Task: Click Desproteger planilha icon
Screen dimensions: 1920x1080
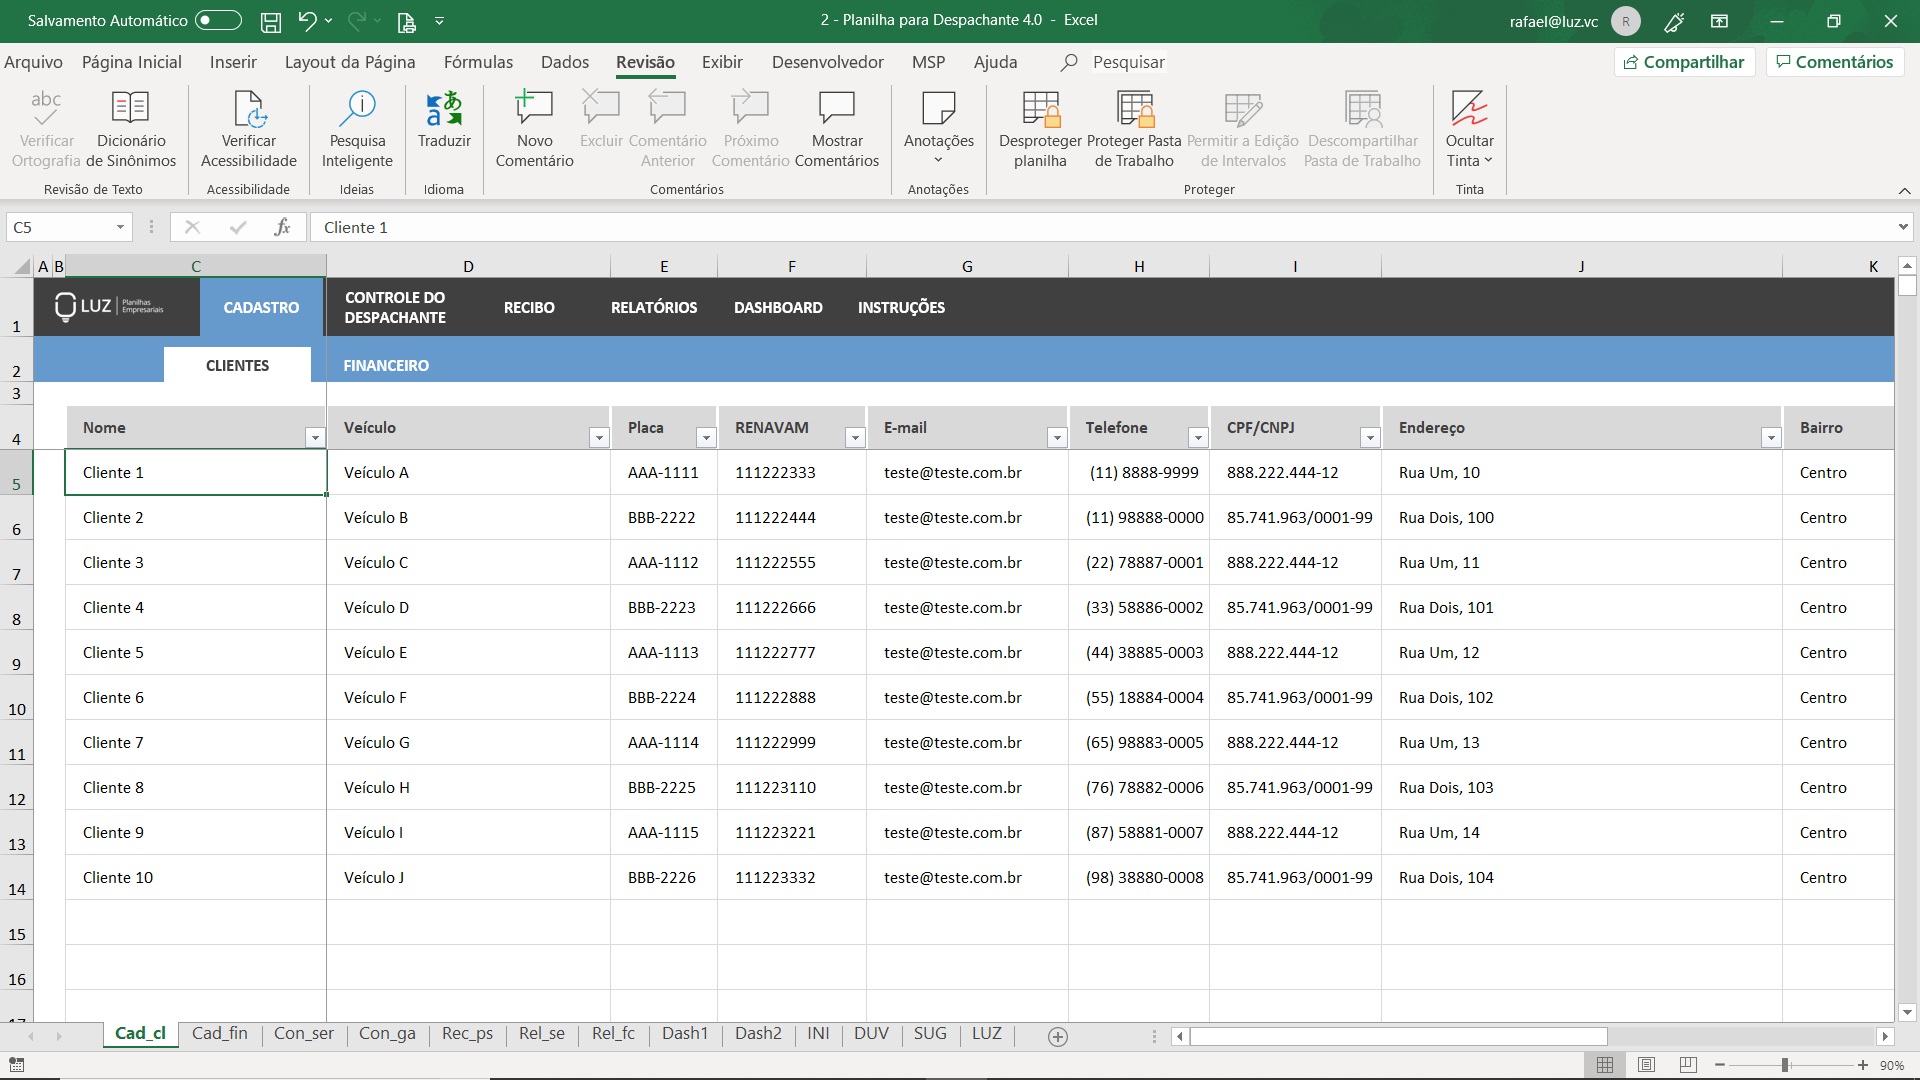Action: 1041,108
